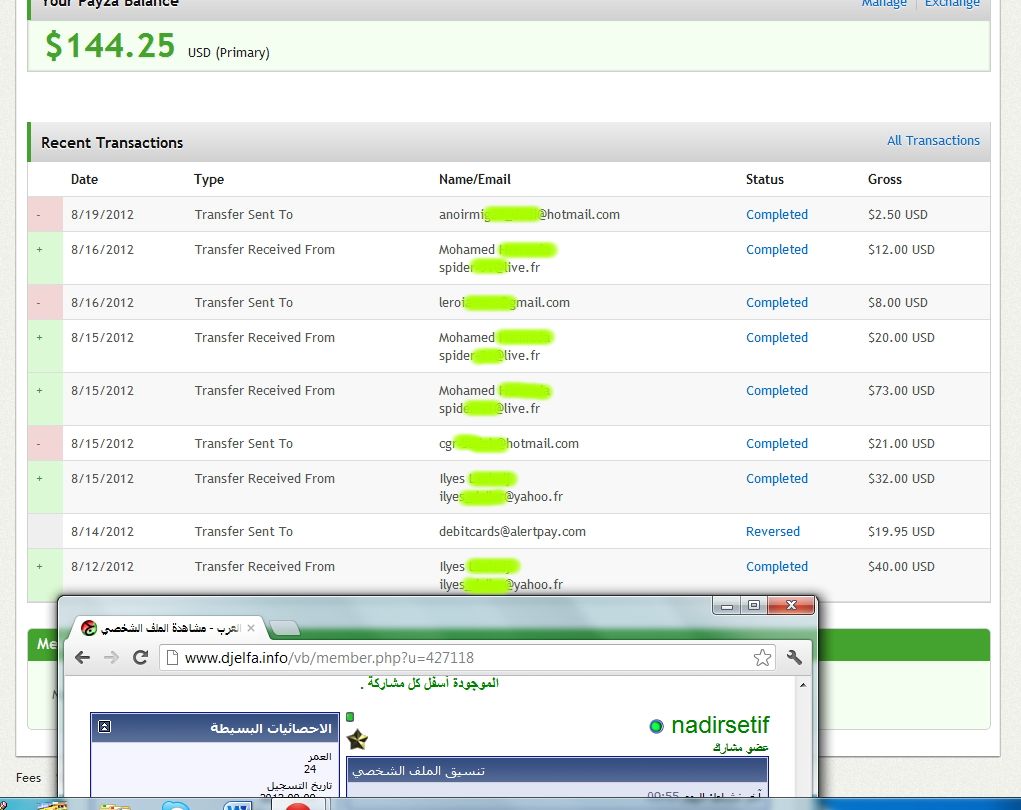Viewport: 1021px width, 810px height.
Task: Click the Name/Email column header
Action: click(x=475, y=179)
